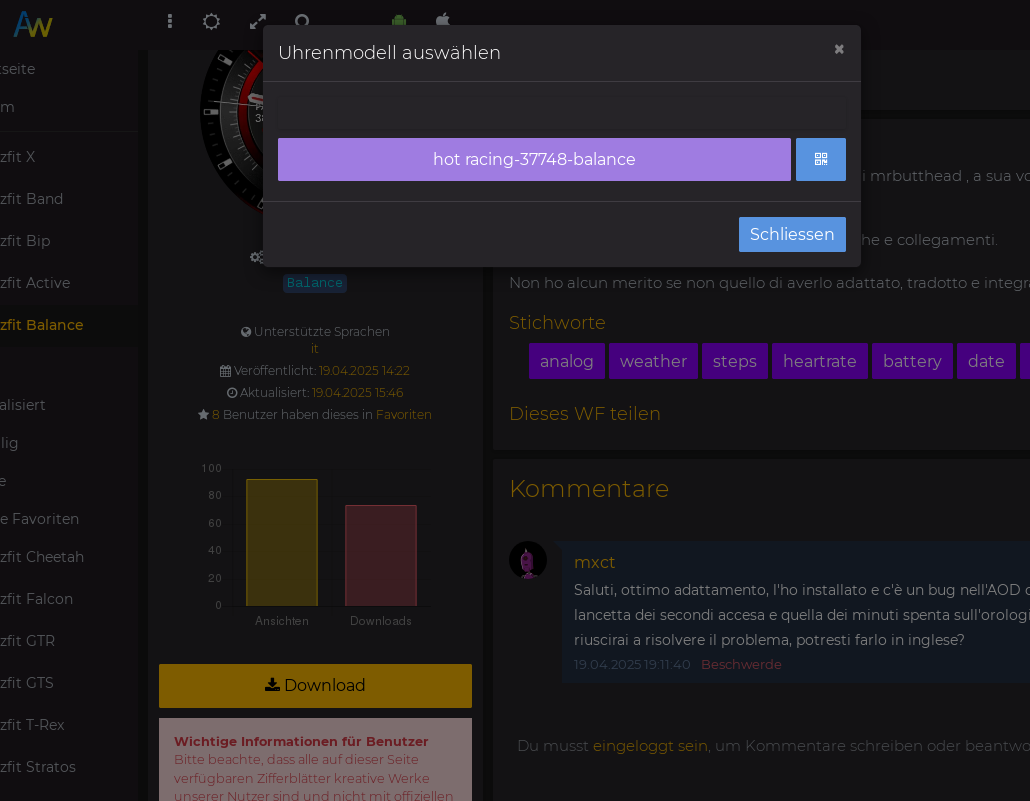Viewport: 1030px width, 801px height.
Task: Open Amazfit Balance in sidebar
Action: [x=42, y=325]
